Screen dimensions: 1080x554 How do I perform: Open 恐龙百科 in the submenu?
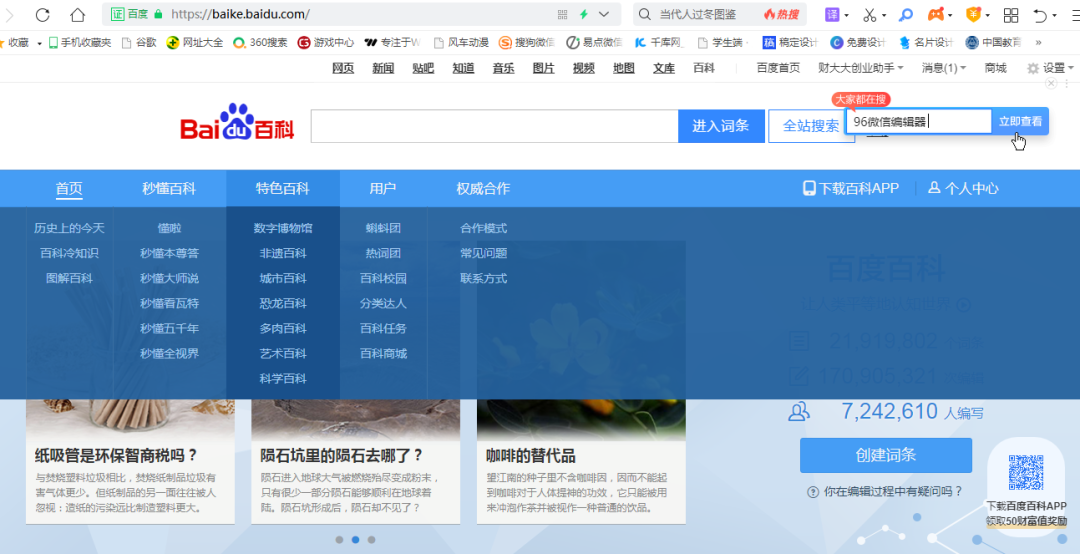(x=282, y=303)
